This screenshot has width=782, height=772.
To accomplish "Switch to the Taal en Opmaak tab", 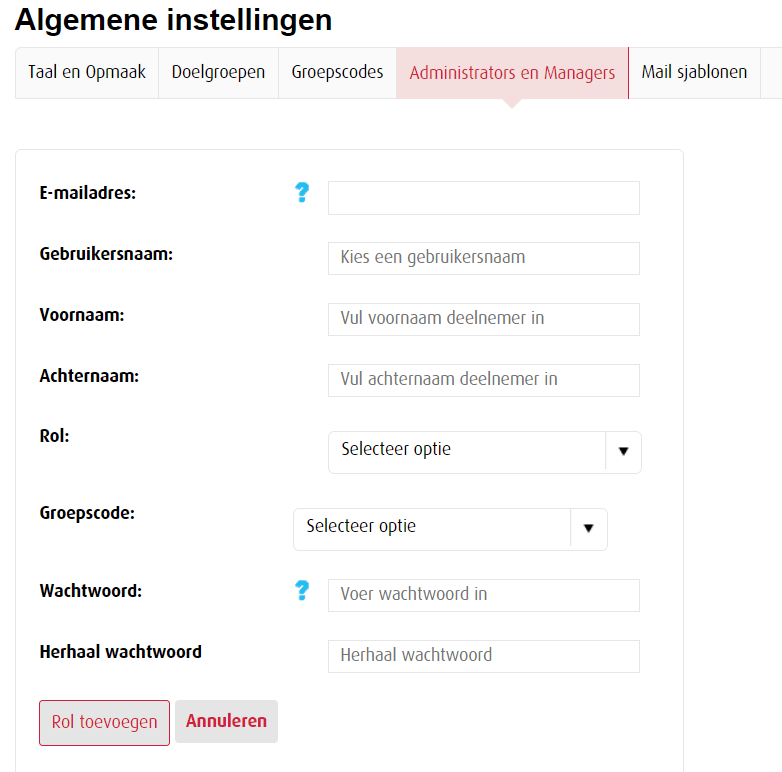I will [87, 72].
